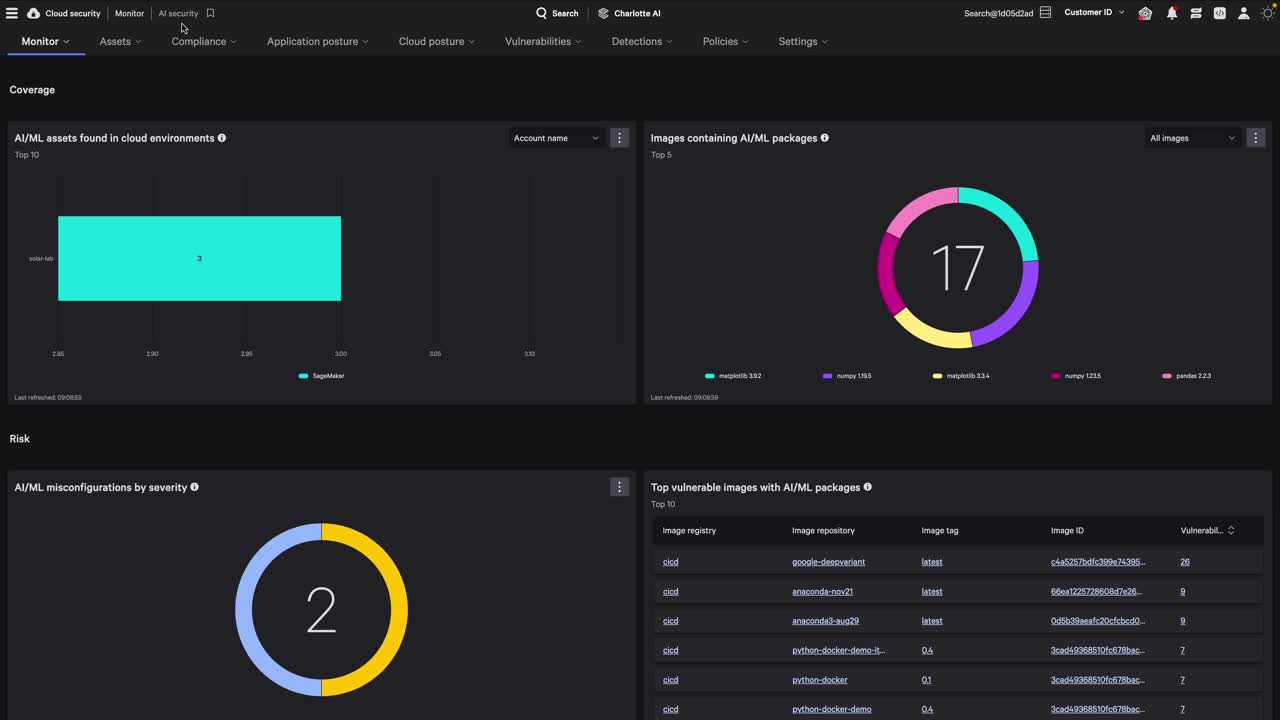1280x720 pixels.
Task: Toggle the light/dark theme sun icon
Action: pyautogui.click(x=1267, y=13)
